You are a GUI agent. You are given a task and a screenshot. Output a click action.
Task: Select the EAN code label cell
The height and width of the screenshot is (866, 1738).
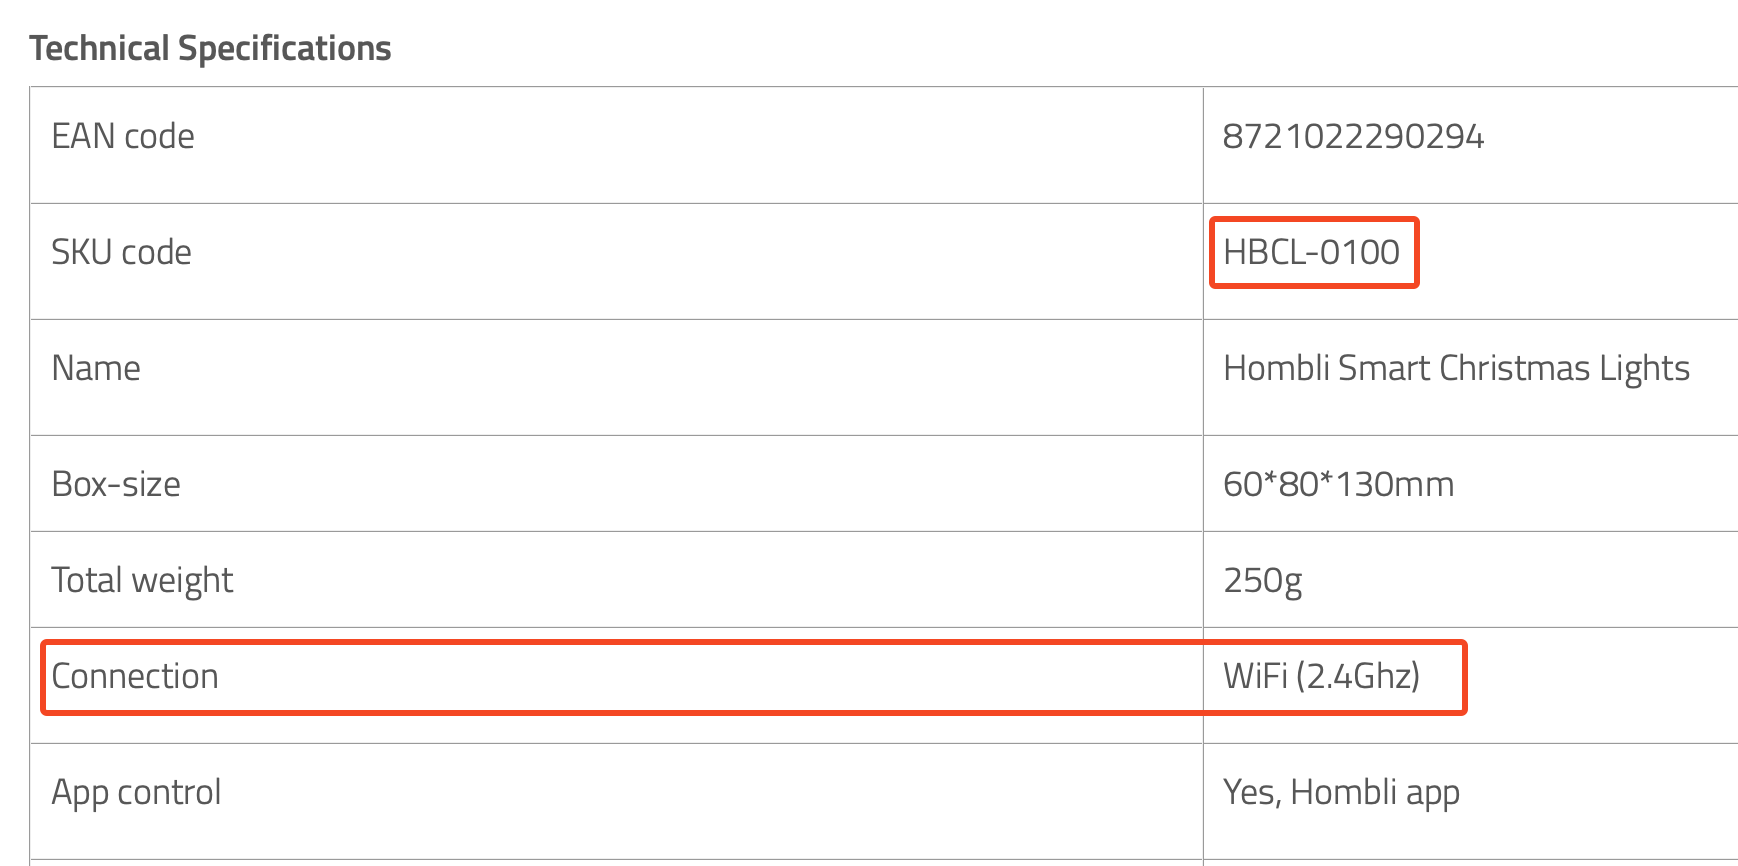coord(123,136)
